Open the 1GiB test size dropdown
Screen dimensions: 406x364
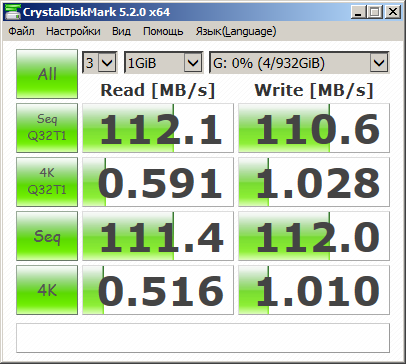click(x=163, y=63)
